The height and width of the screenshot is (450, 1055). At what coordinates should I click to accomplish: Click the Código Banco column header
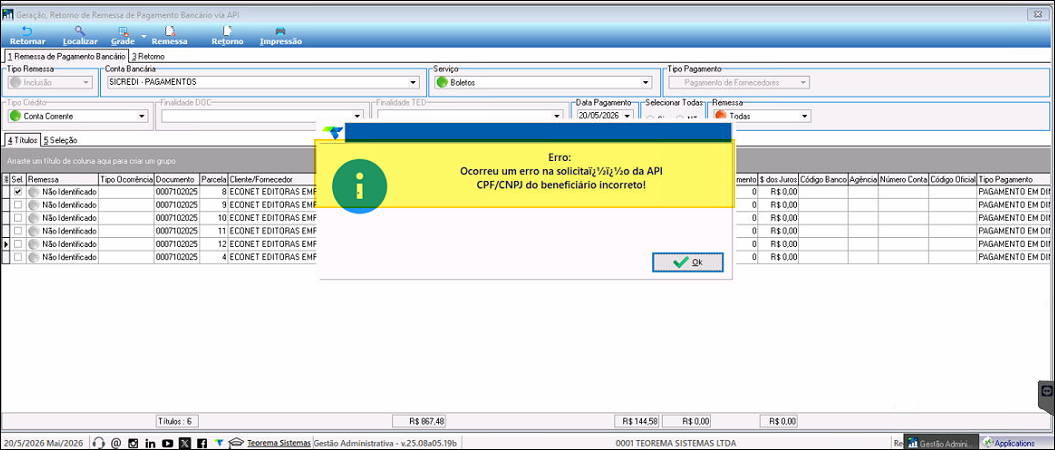pos(823,180)
